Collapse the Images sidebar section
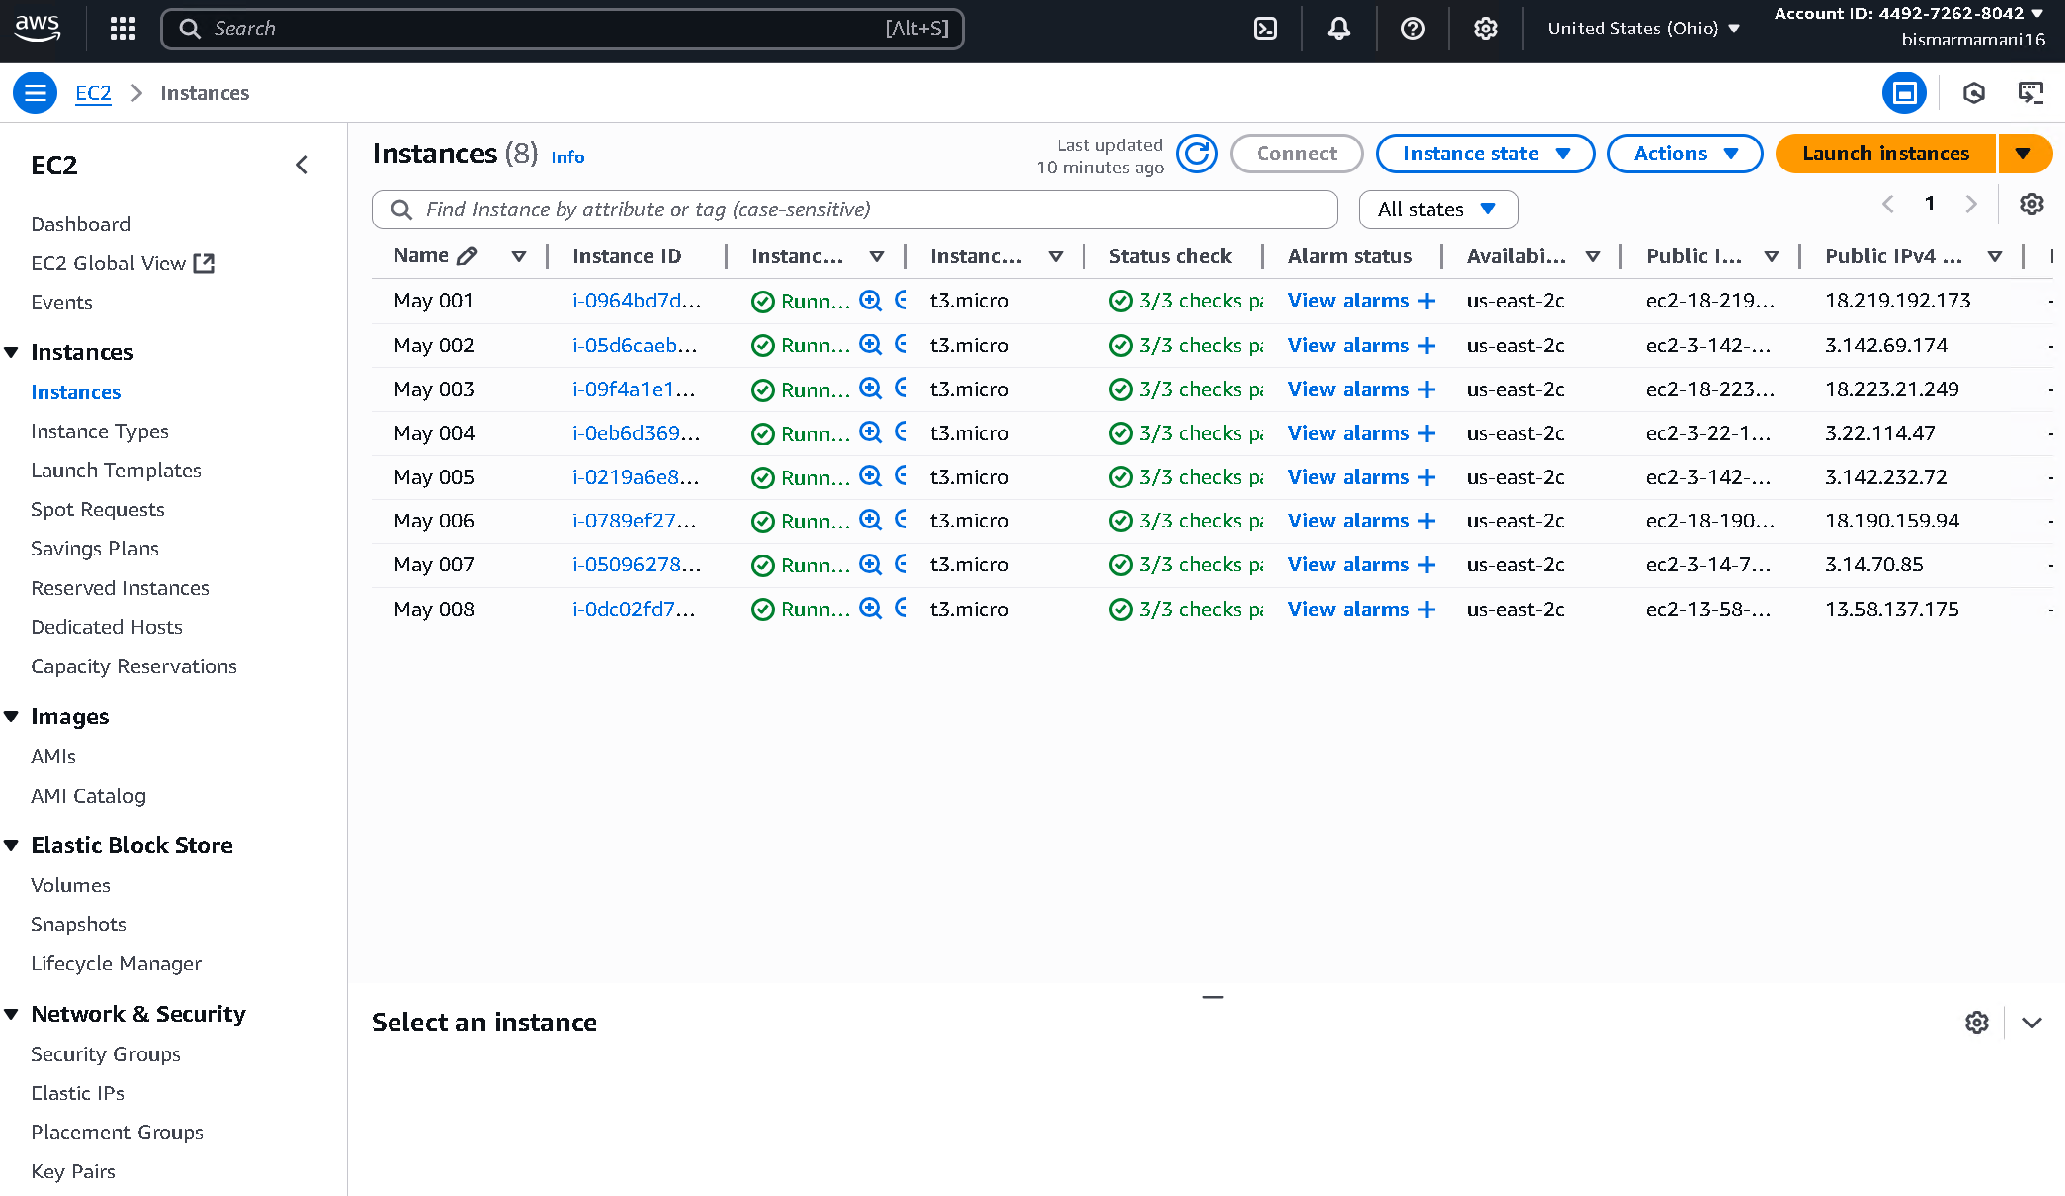The width and height of the screenshot is (2065, 1196). pyautogui.click(x=12, y=716)
